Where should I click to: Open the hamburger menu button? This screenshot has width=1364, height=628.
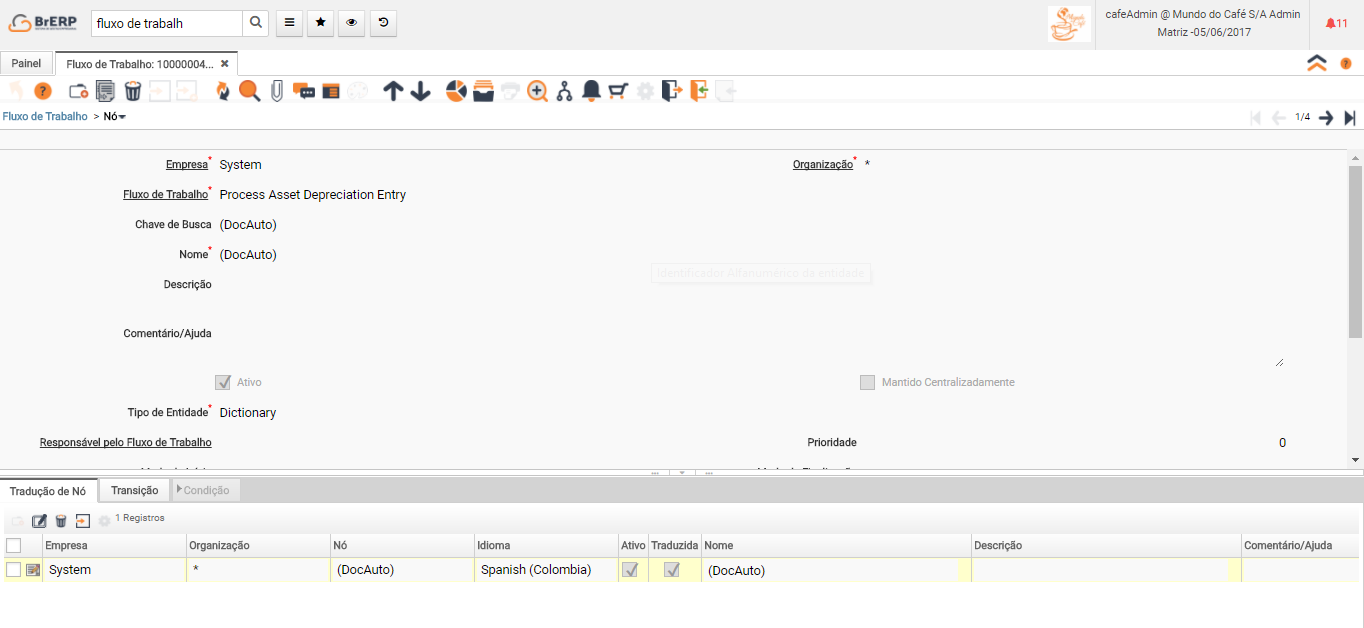[x=288, y=23]
